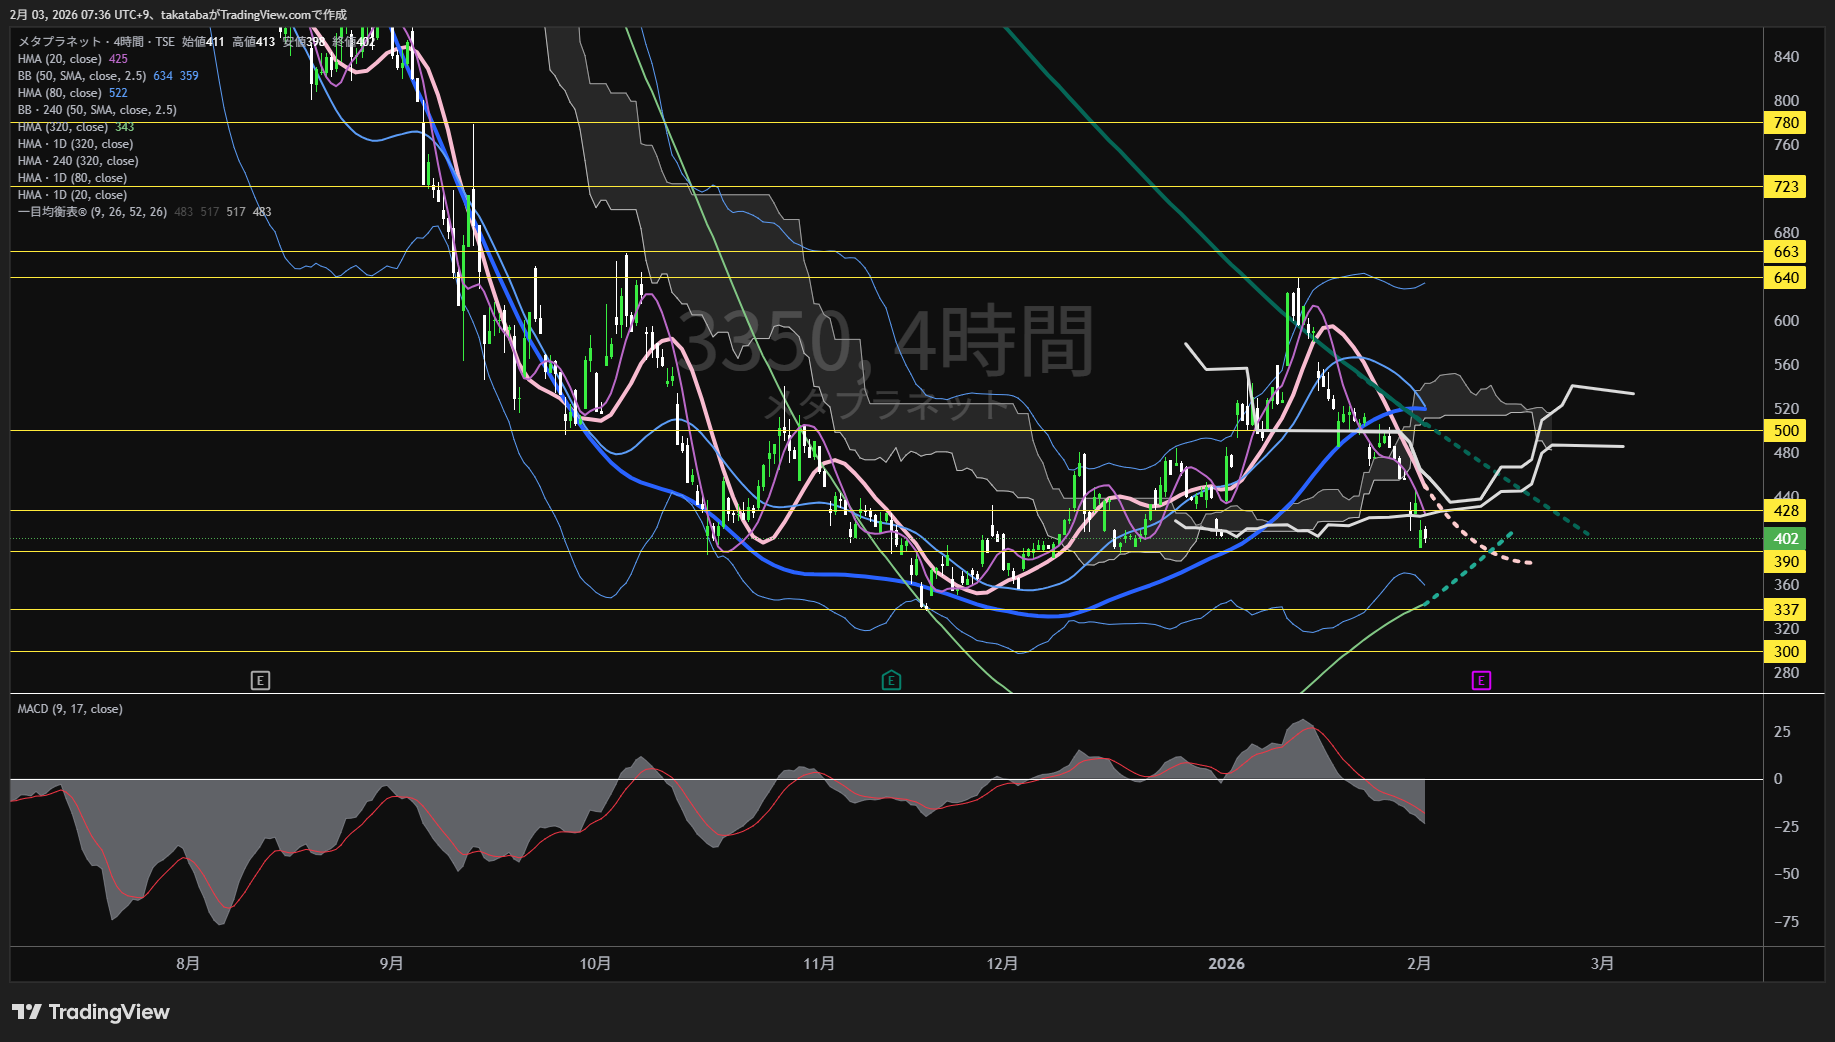Click the green 402 current price label
Viewport: 1835px width, 1042px height.
(1786, 539)
